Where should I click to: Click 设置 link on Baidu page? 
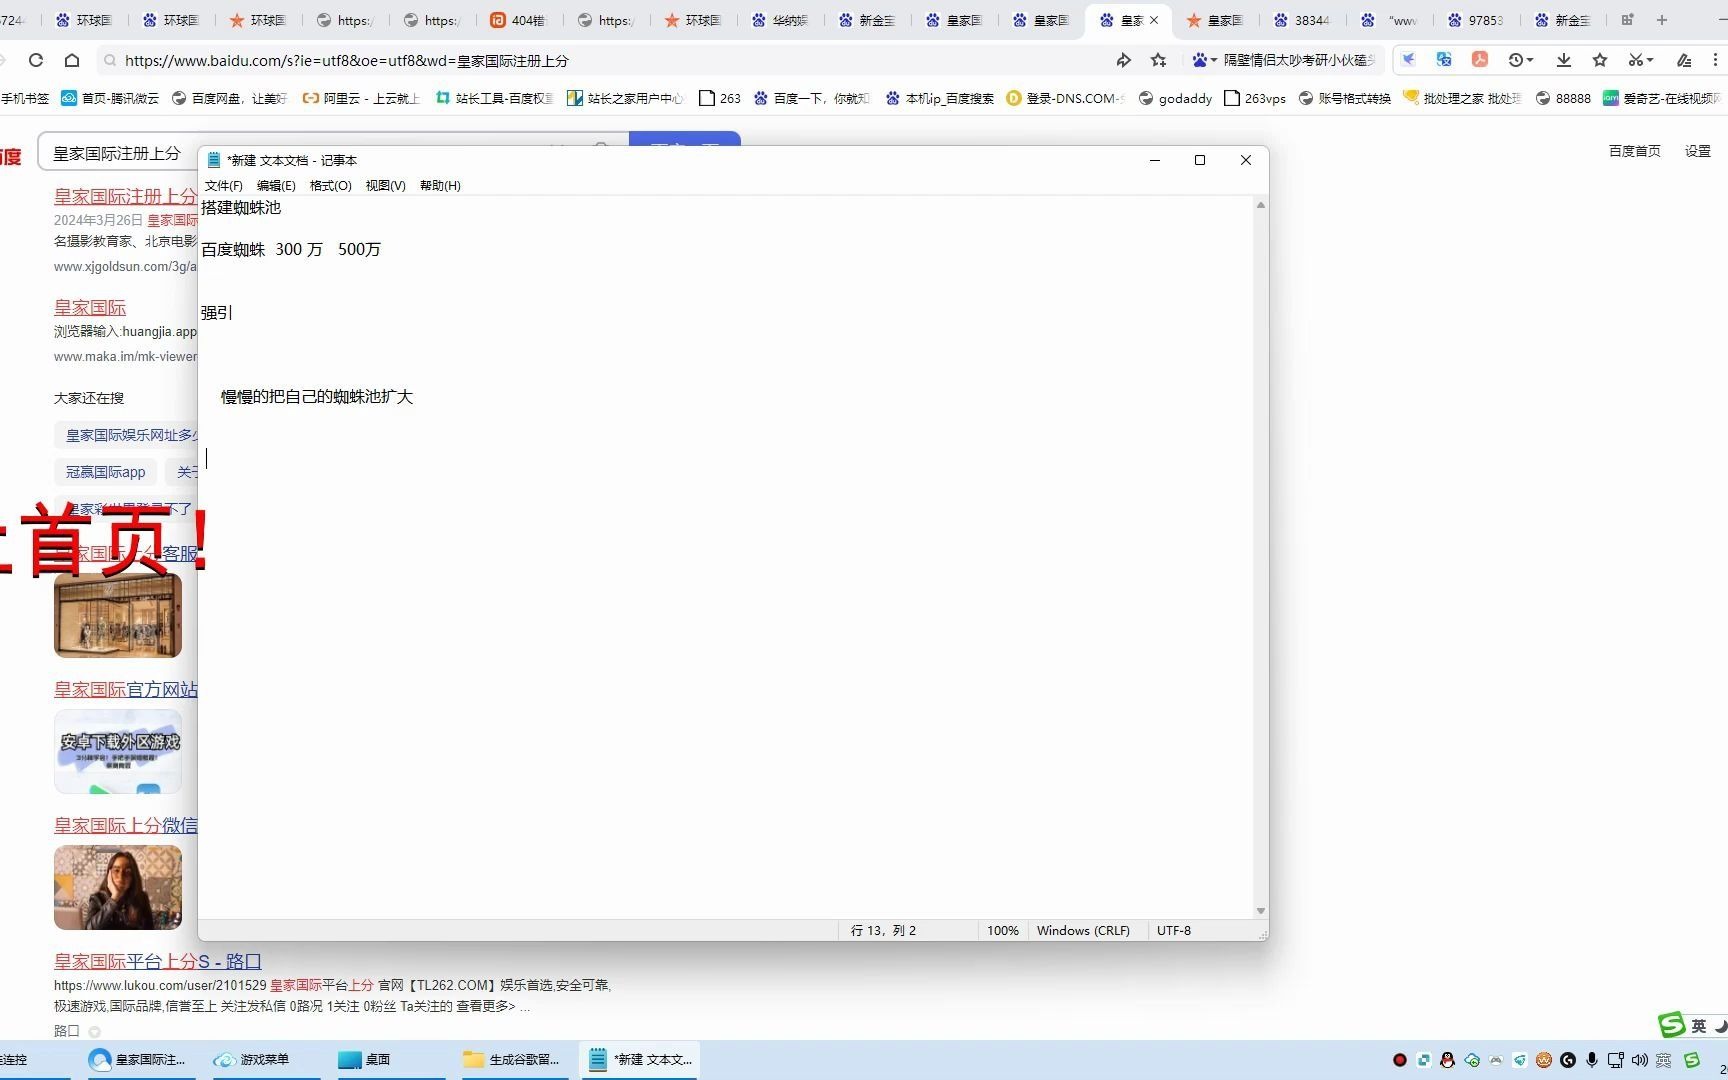(1698, 151)
